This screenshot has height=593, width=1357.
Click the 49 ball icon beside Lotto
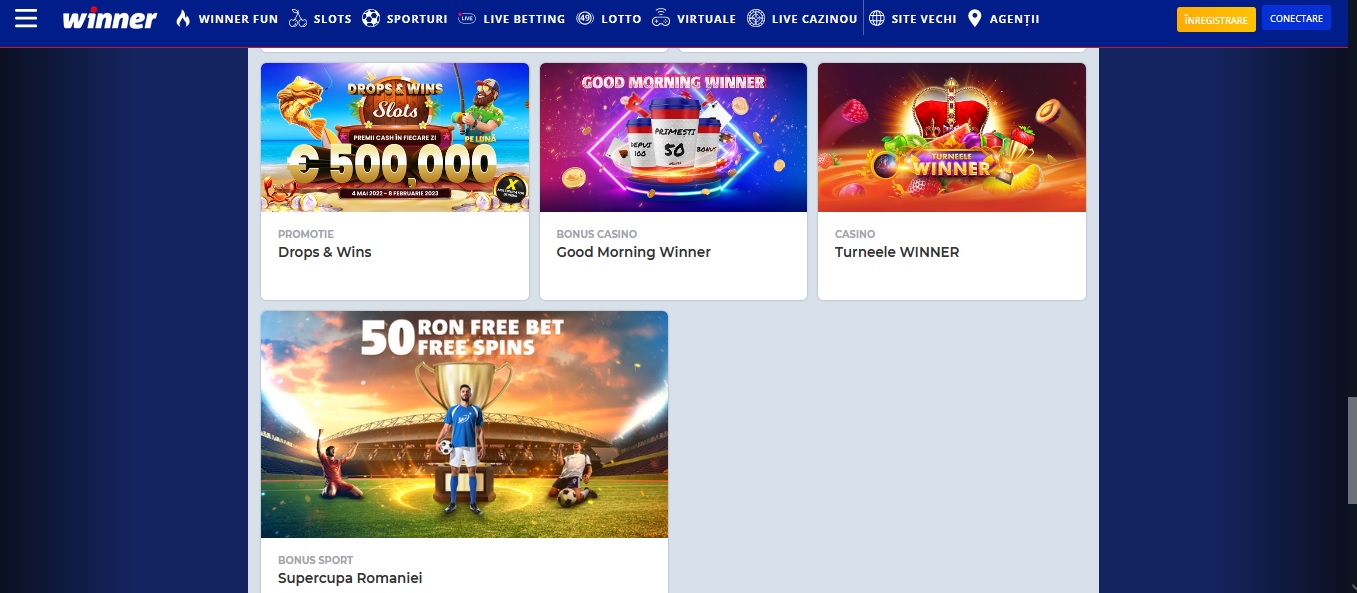[x=585, y=18]
